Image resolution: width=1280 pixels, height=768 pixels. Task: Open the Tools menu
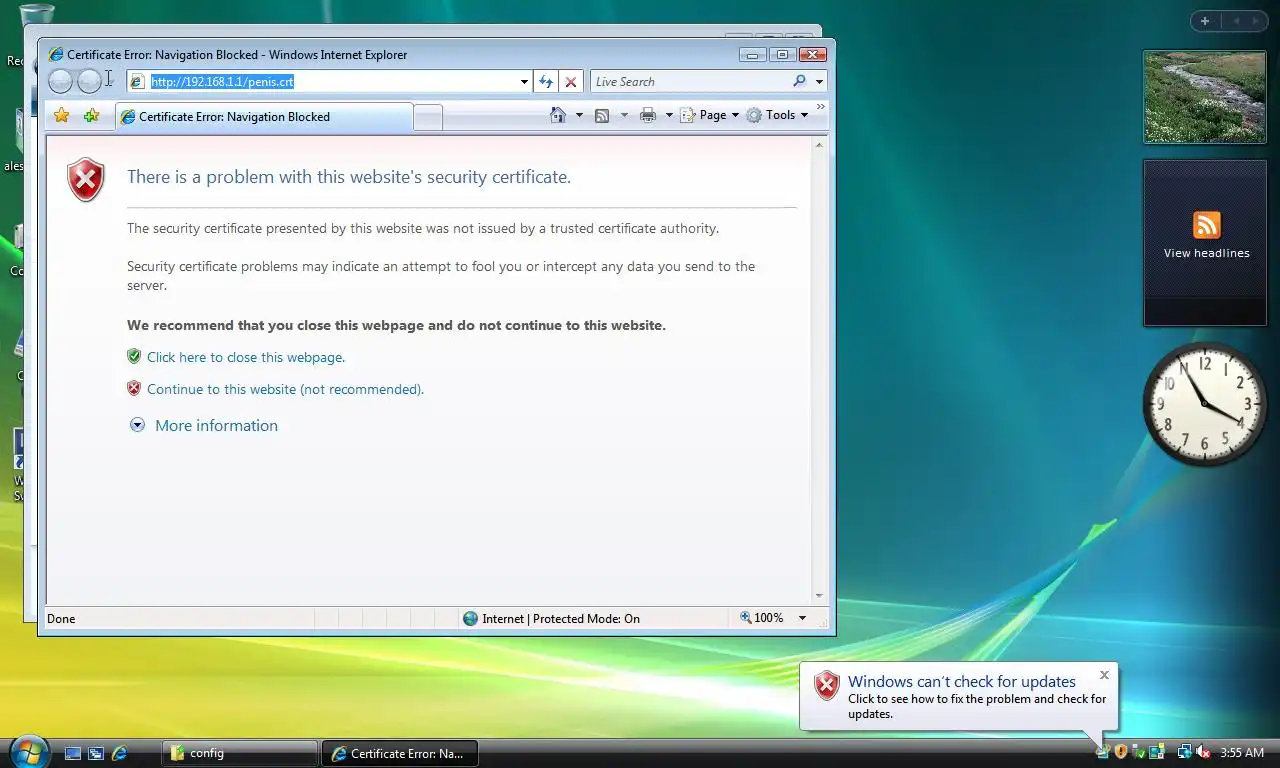777,115
